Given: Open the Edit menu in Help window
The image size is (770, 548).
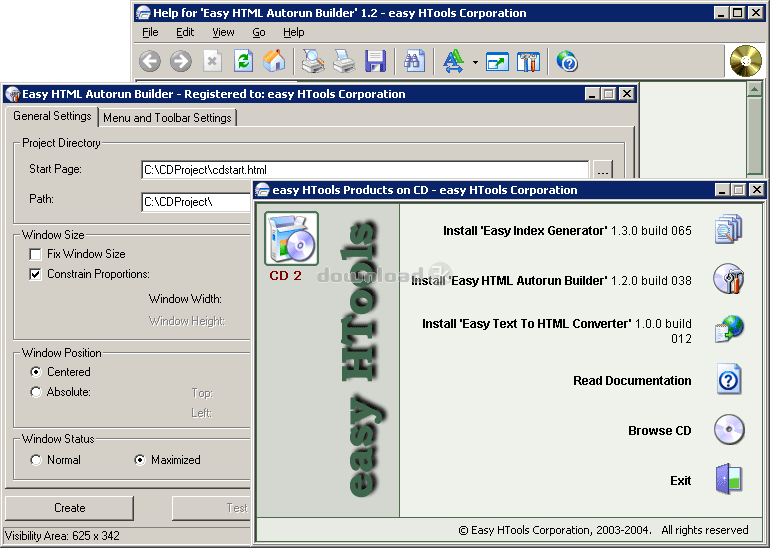Looking at the screenshot, I should [185, 32].
